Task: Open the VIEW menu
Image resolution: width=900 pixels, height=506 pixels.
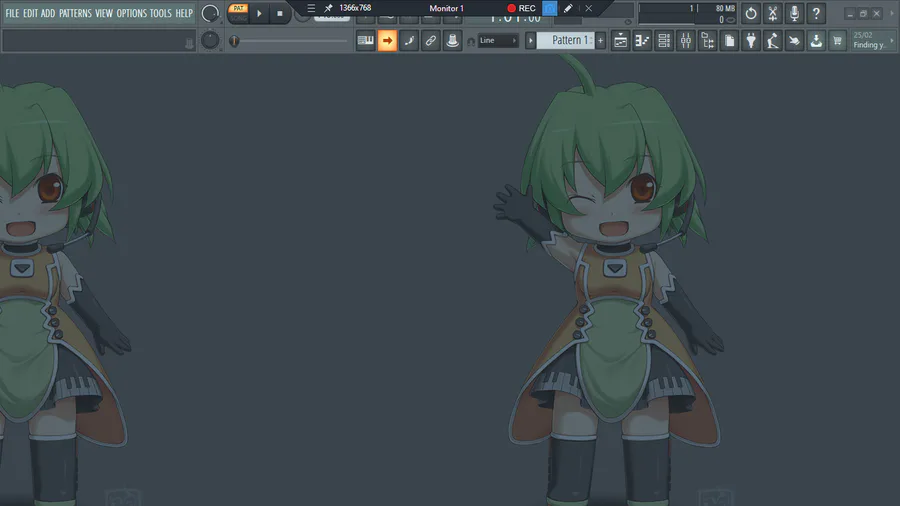Action: tap(104, 13)
